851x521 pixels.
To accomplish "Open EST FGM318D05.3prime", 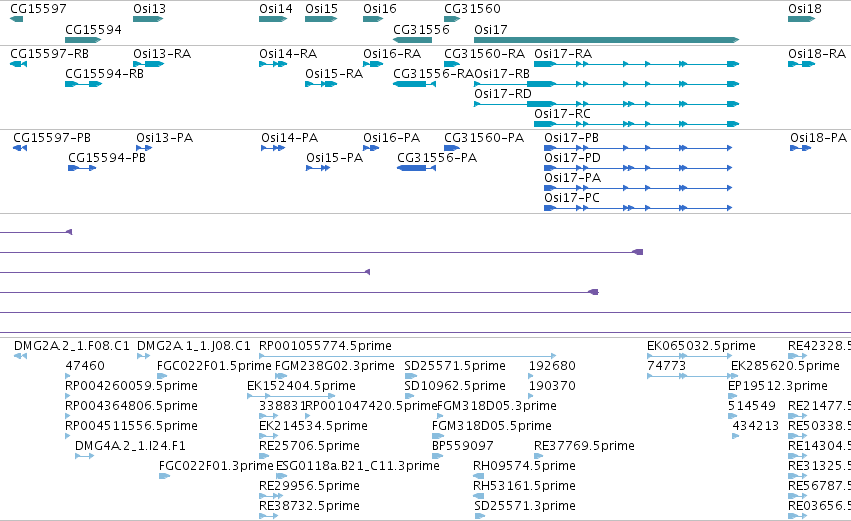I will 497,406.
